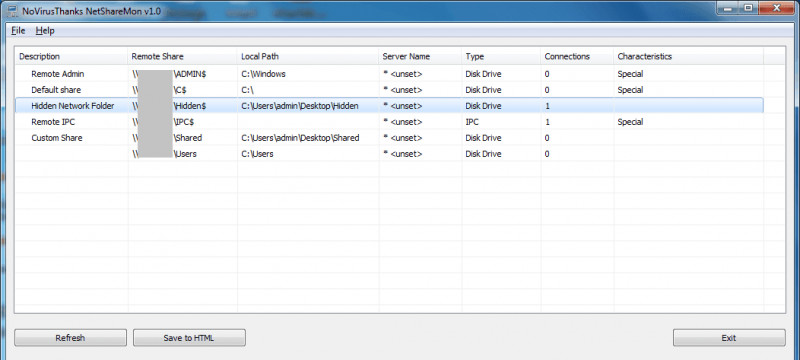Viewport: 800px width, 360px height.
Task: Click Connections value in Remote IPC row
Action: [547, 122]
